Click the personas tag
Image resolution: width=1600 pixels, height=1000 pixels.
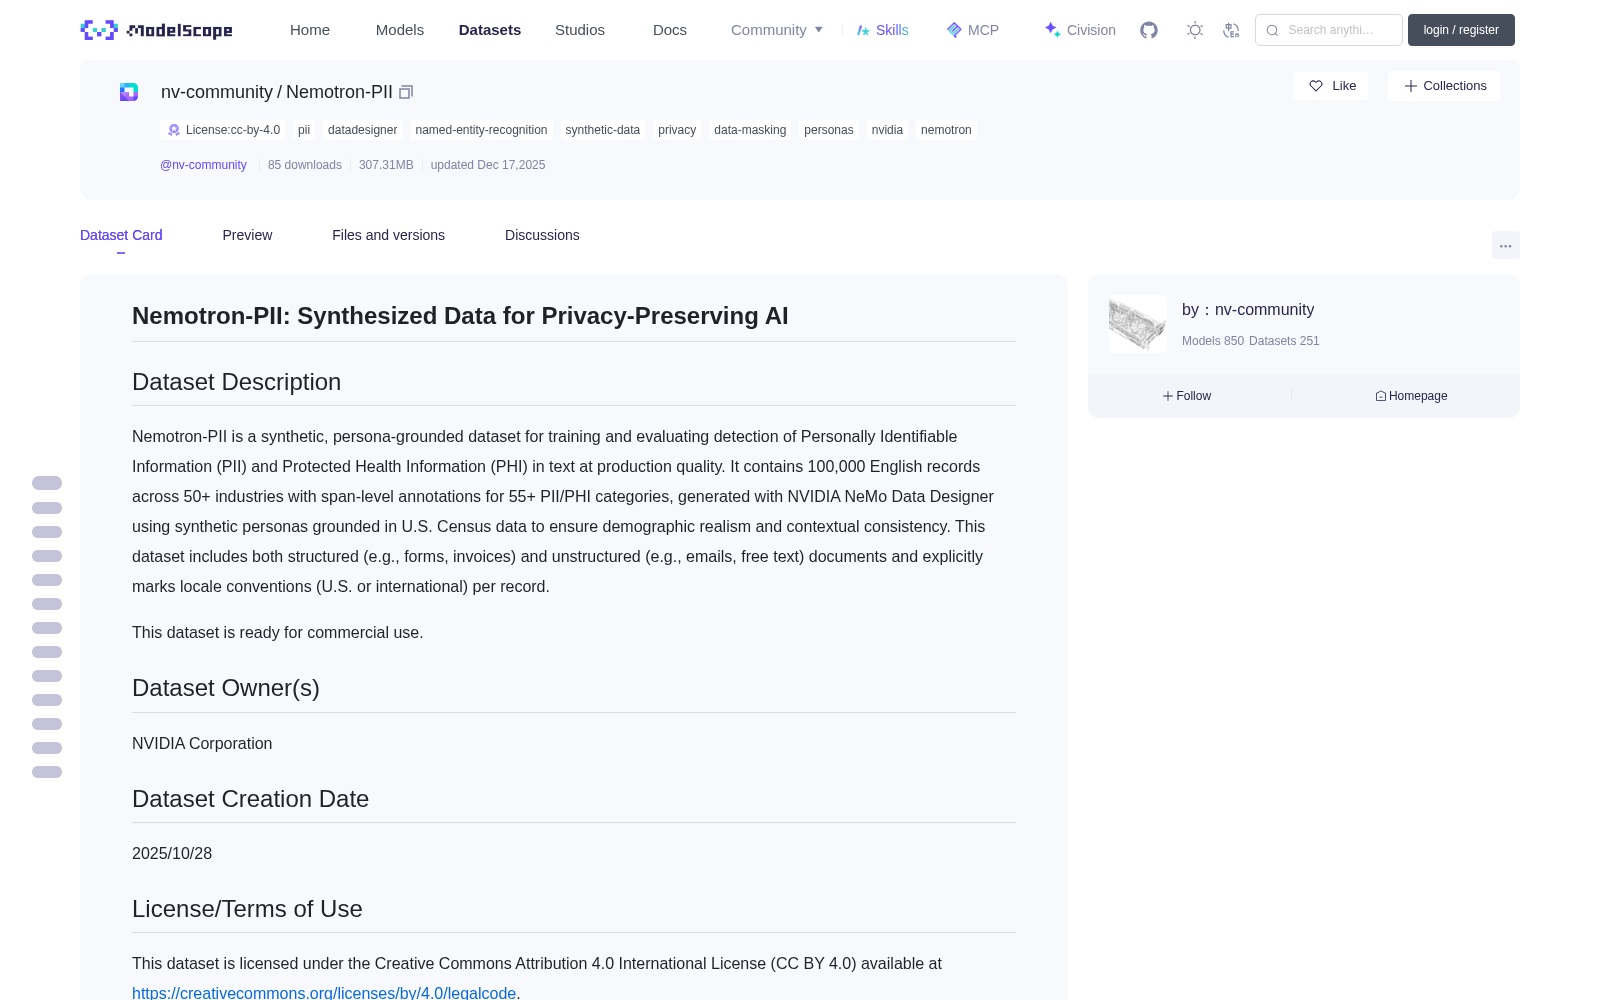(x=829, y=130)
